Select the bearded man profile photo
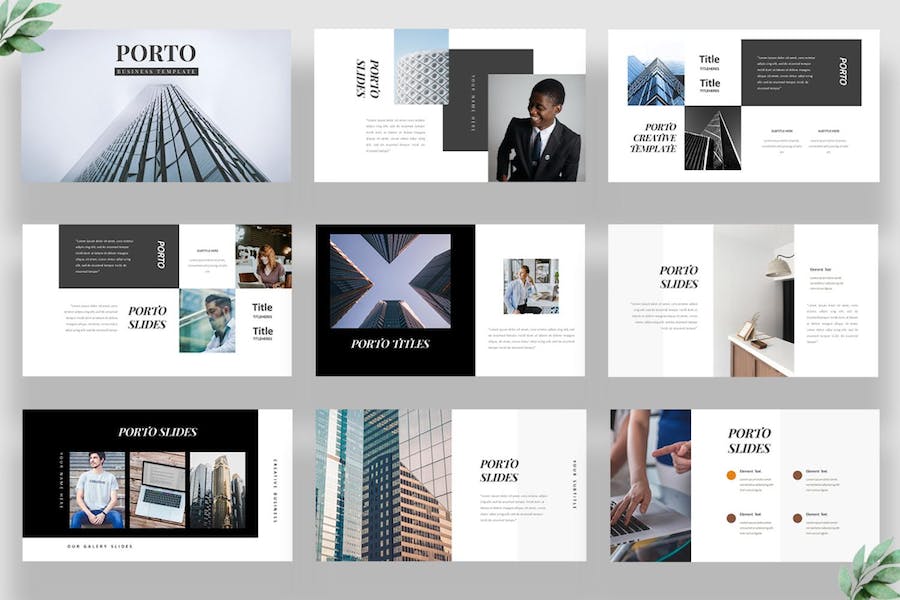 (x=207, y=320)
